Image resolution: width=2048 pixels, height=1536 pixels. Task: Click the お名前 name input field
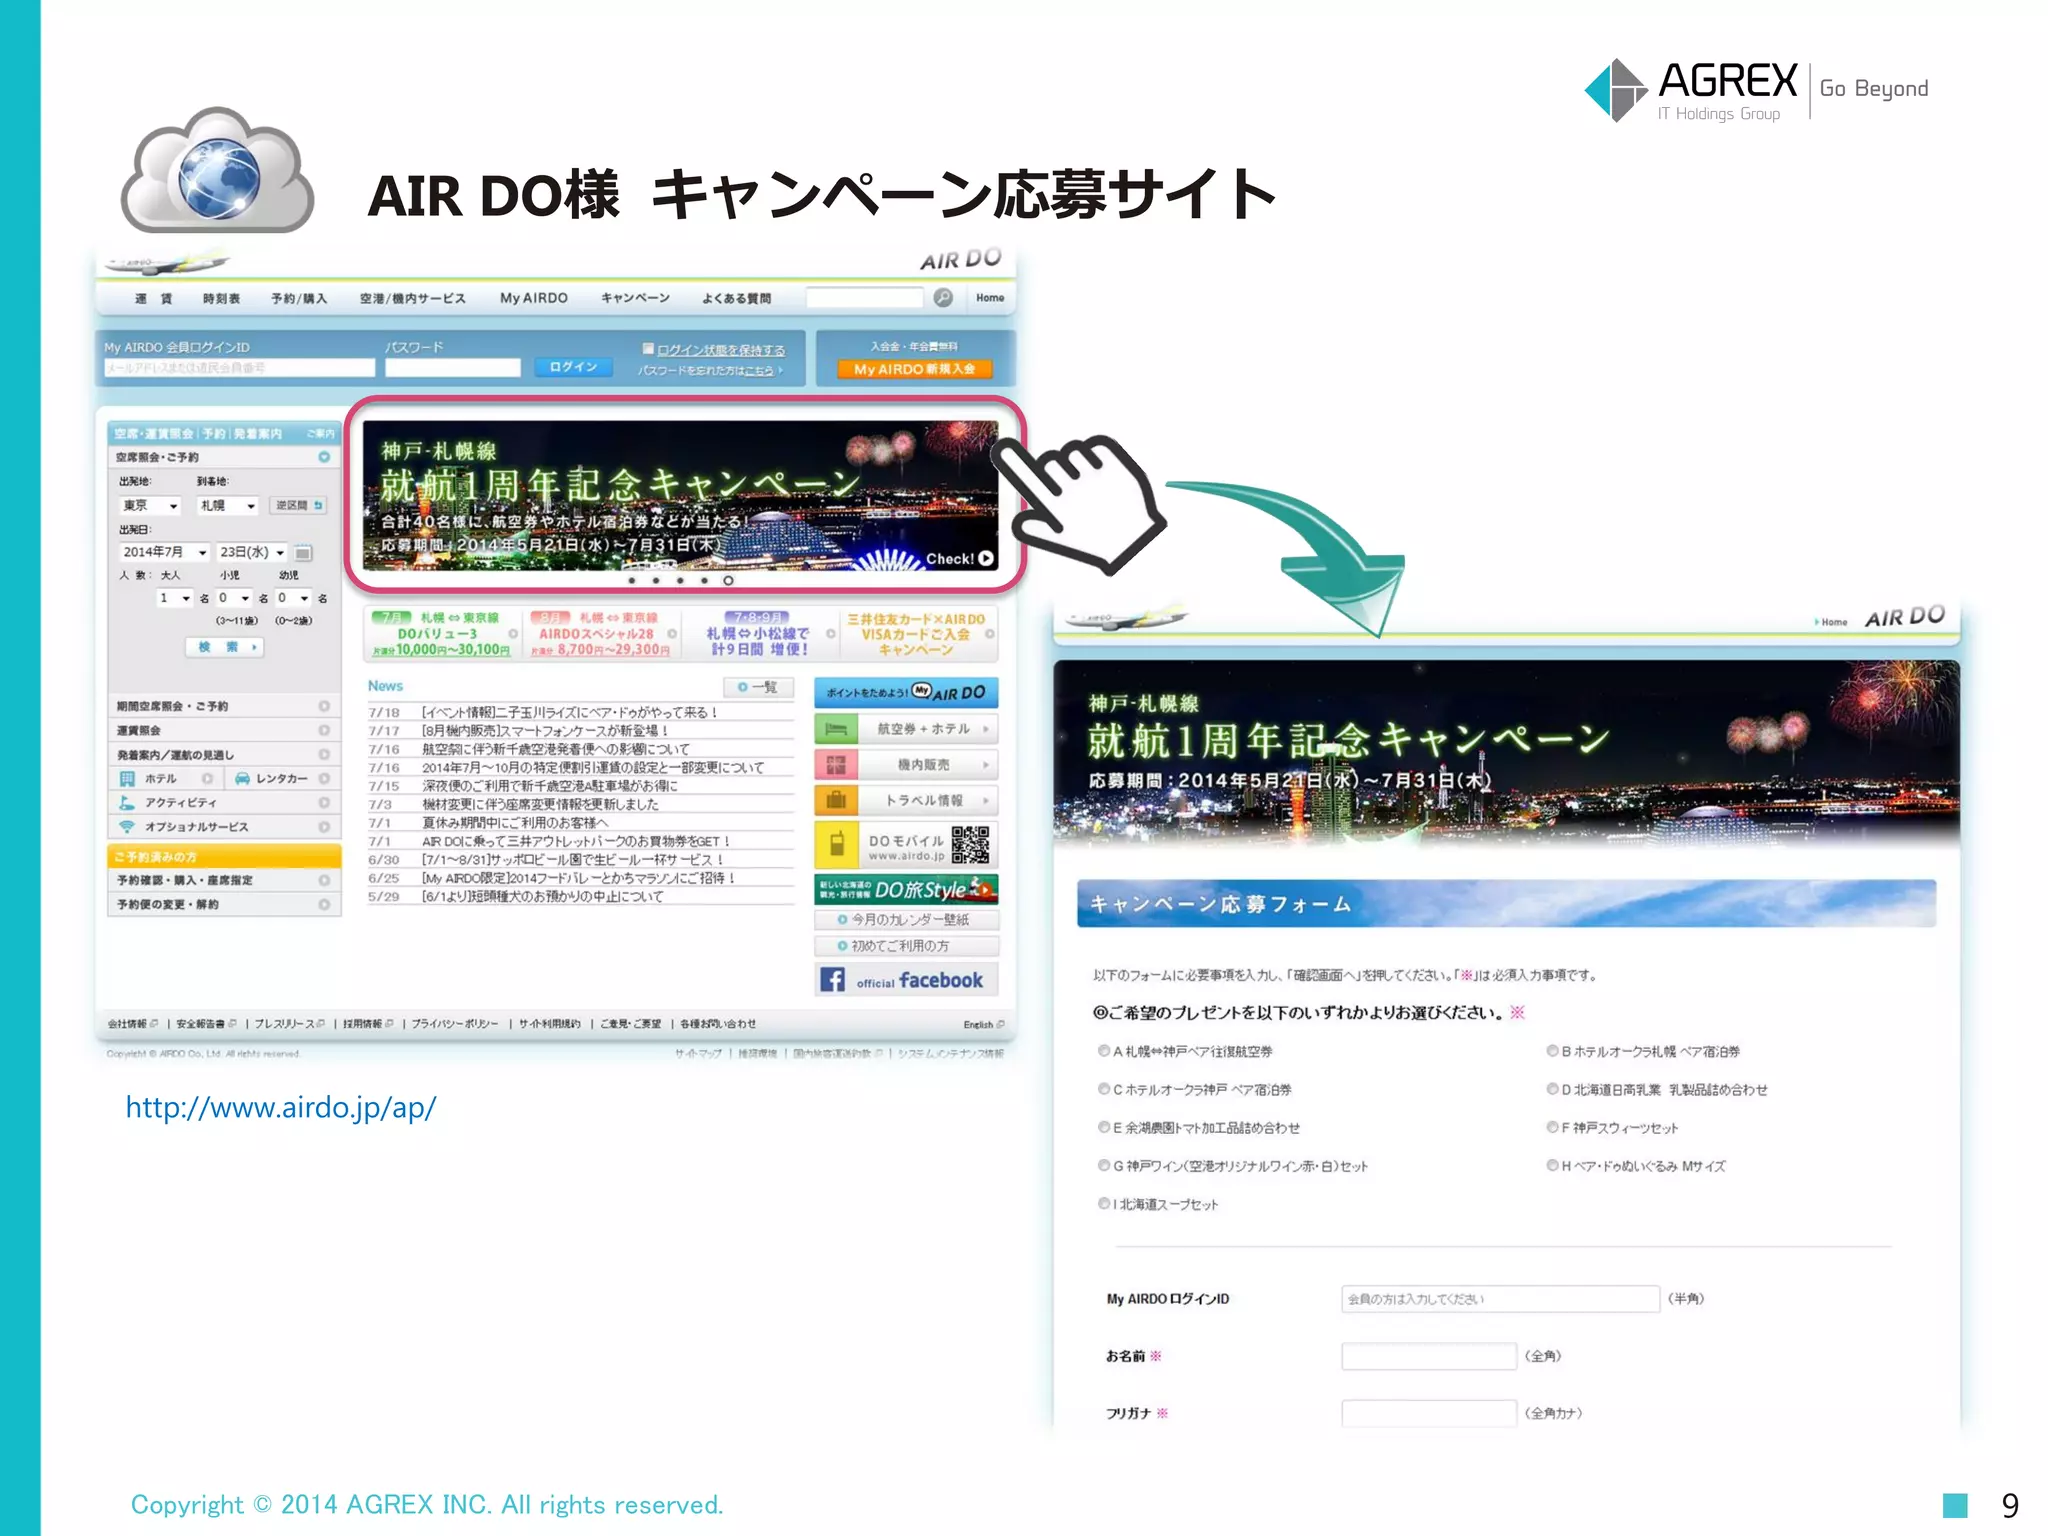click(1429, 1356)
